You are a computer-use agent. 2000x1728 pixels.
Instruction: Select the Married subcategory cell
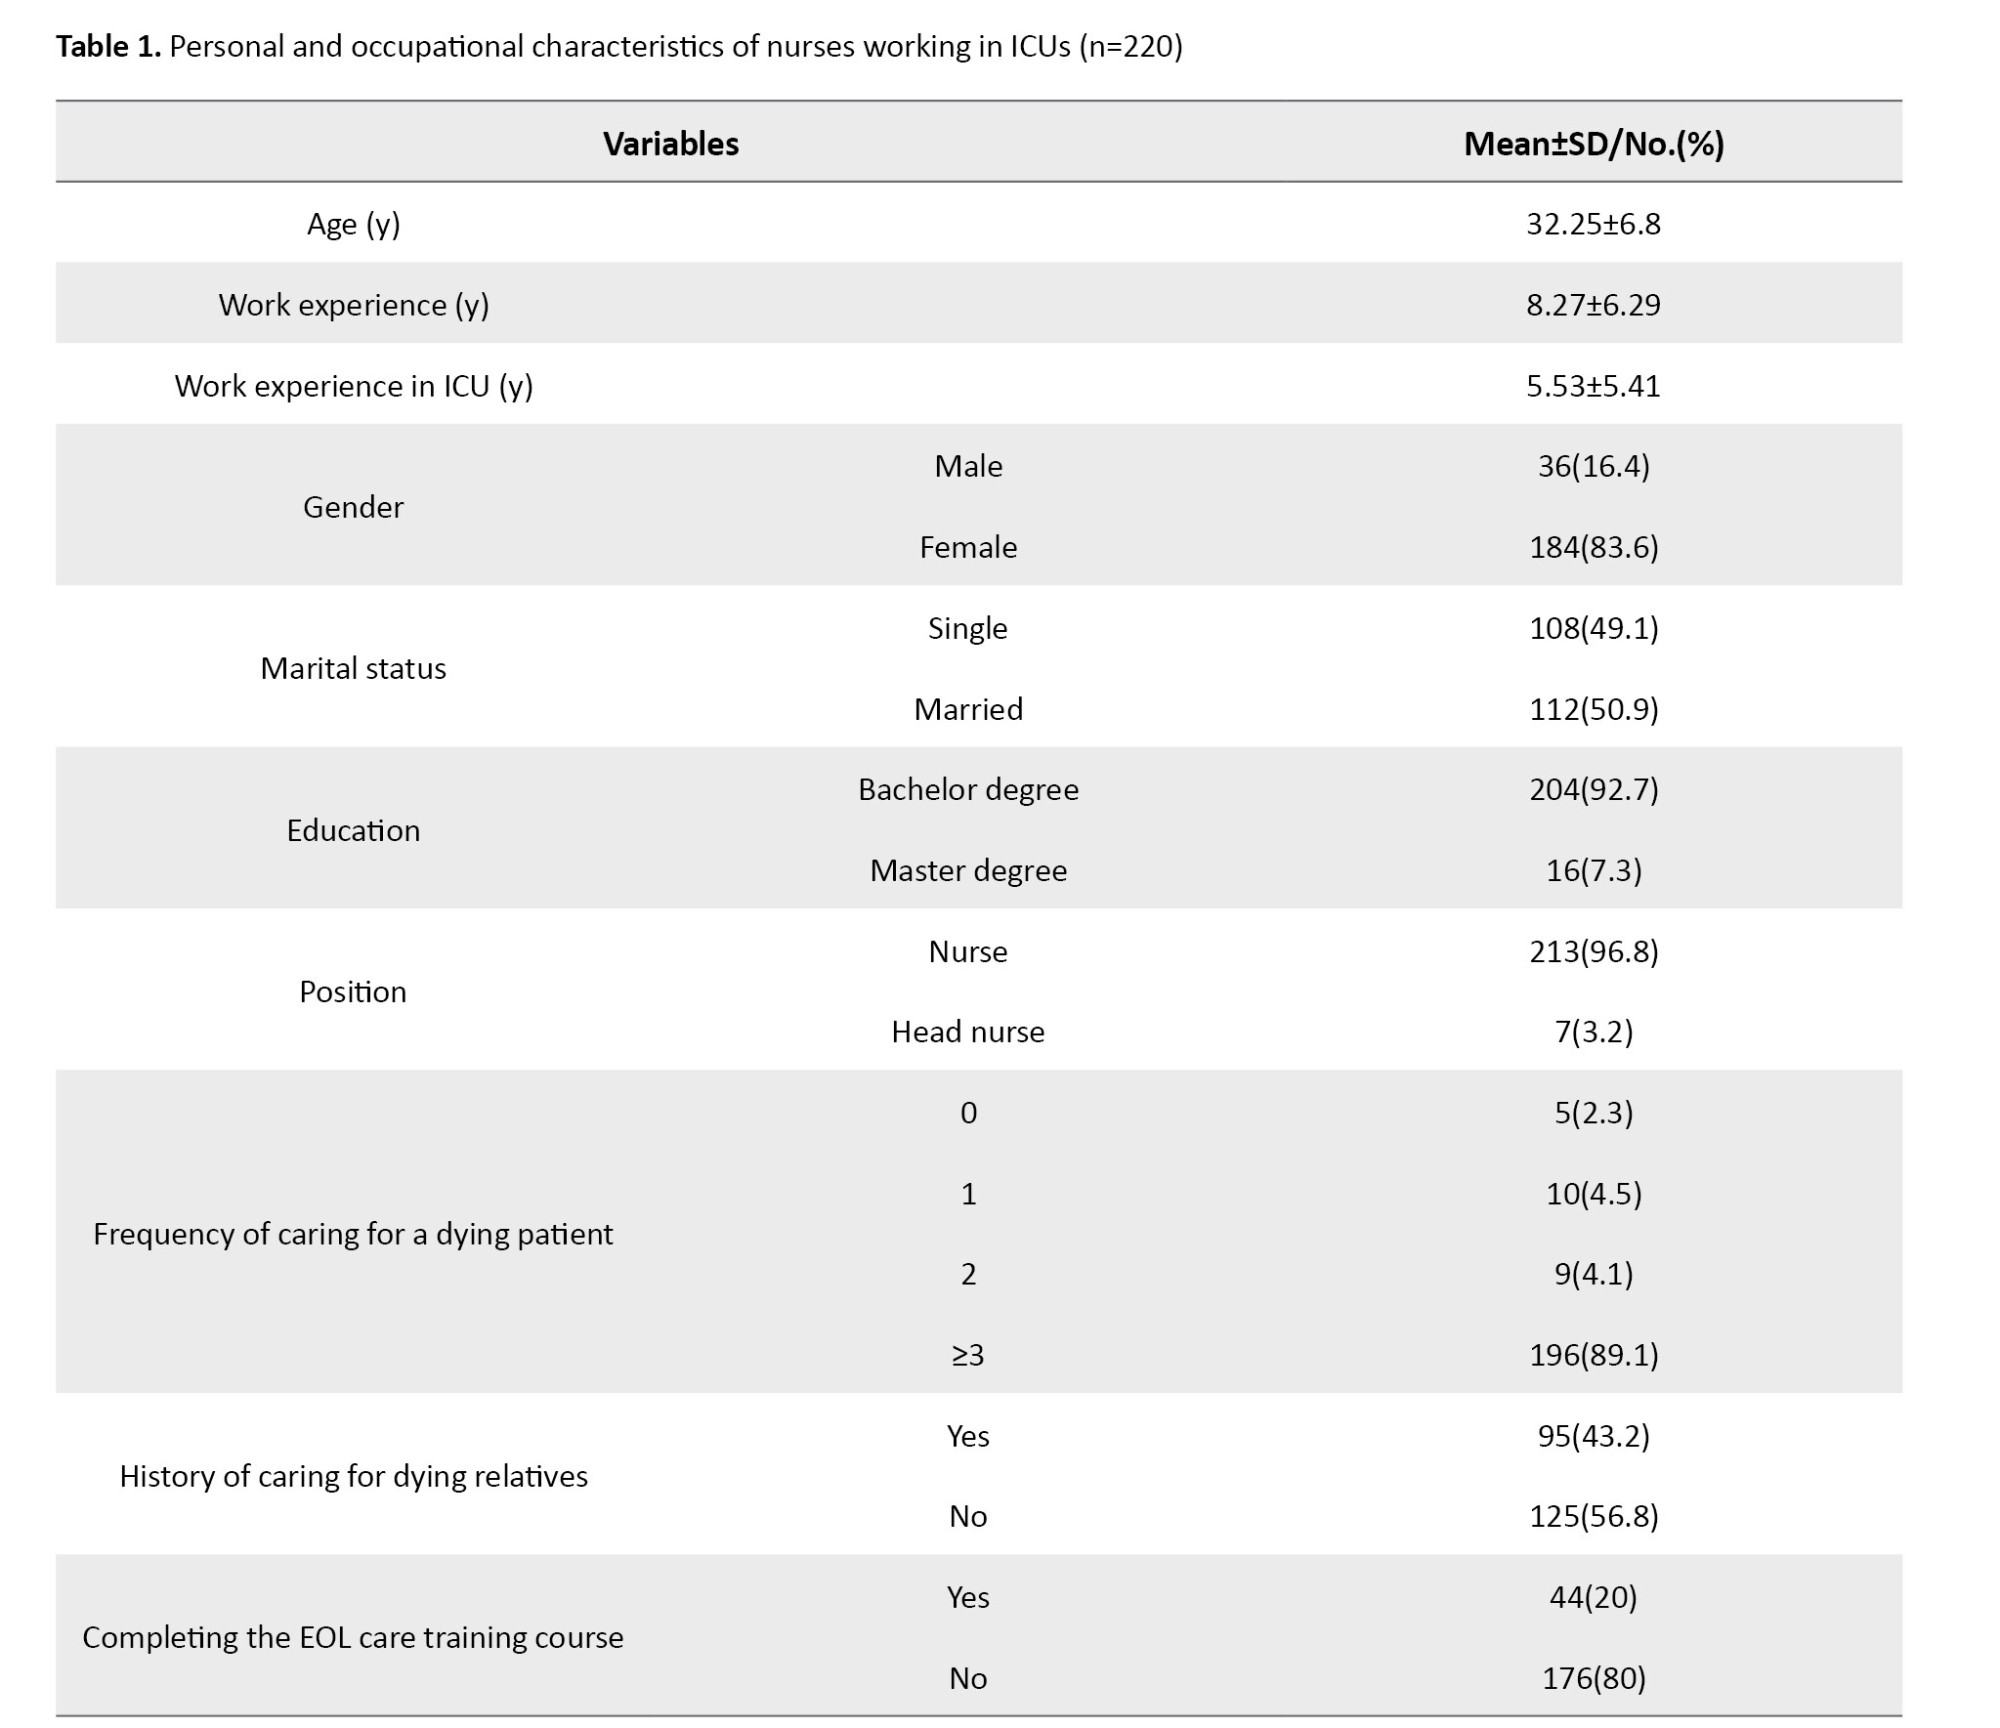[968, 709]
